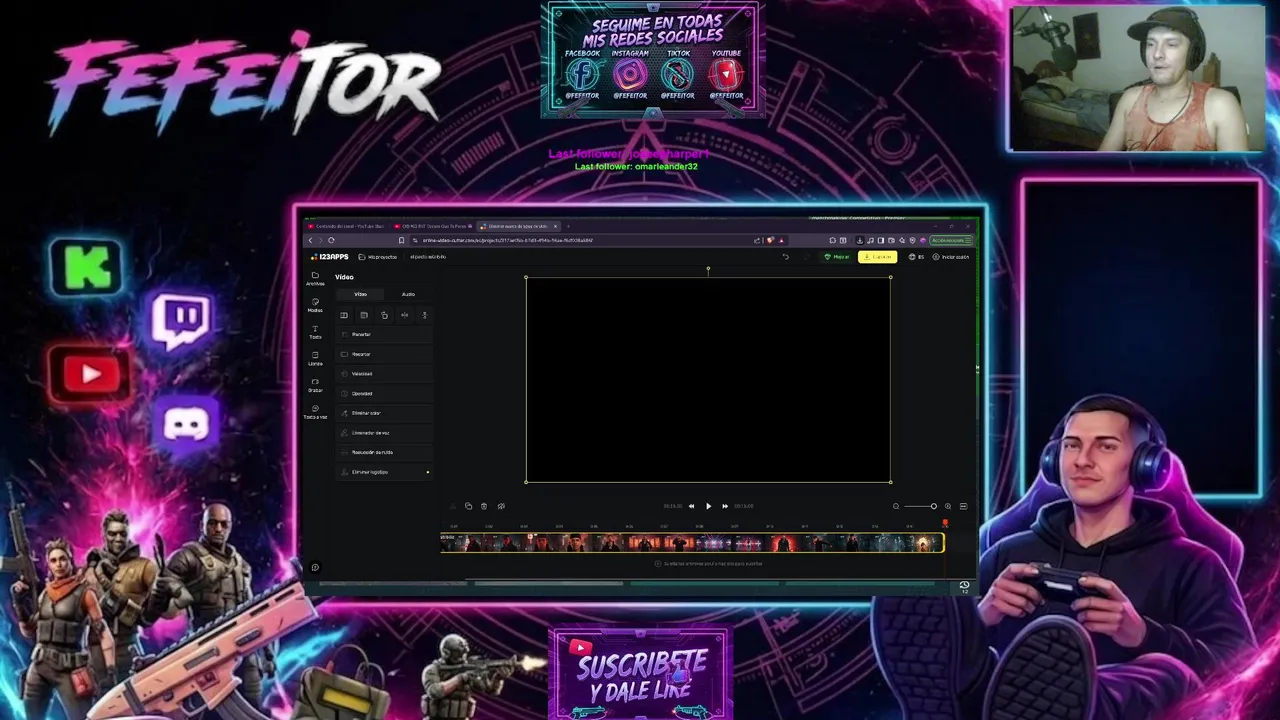Open the browser downloads icon

click(860, 240)
